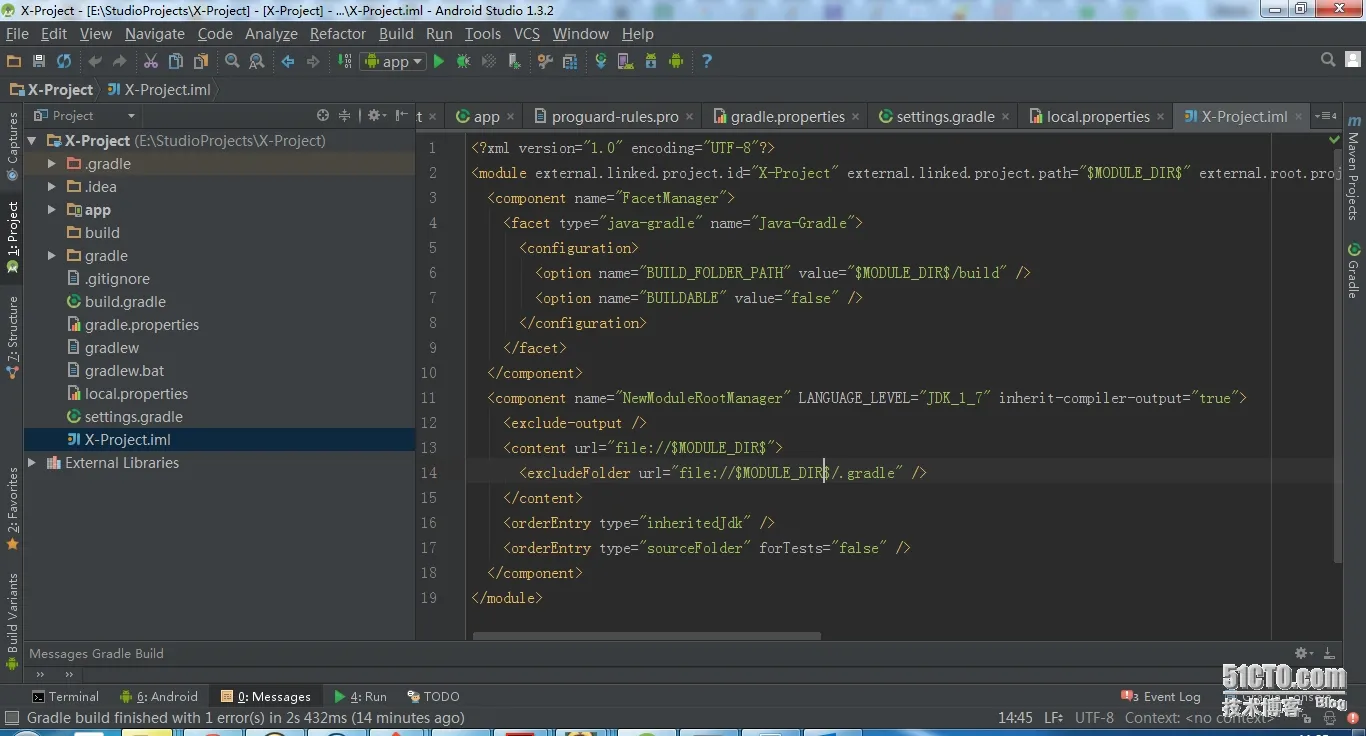Open the AVD Manager icon
Viewport: 1366px width, 736px height.
click(x=626, y=62)
